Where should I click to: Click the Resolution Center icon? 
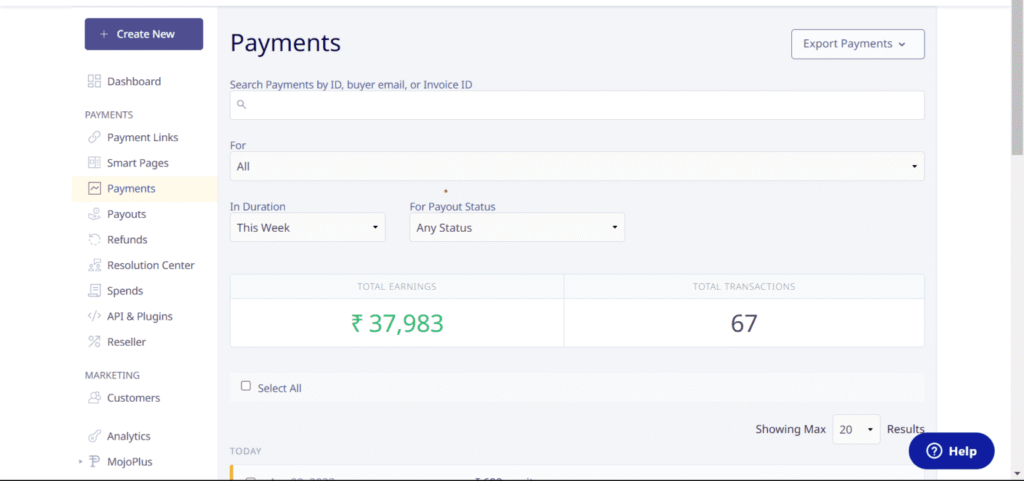(x=94, y=265)
